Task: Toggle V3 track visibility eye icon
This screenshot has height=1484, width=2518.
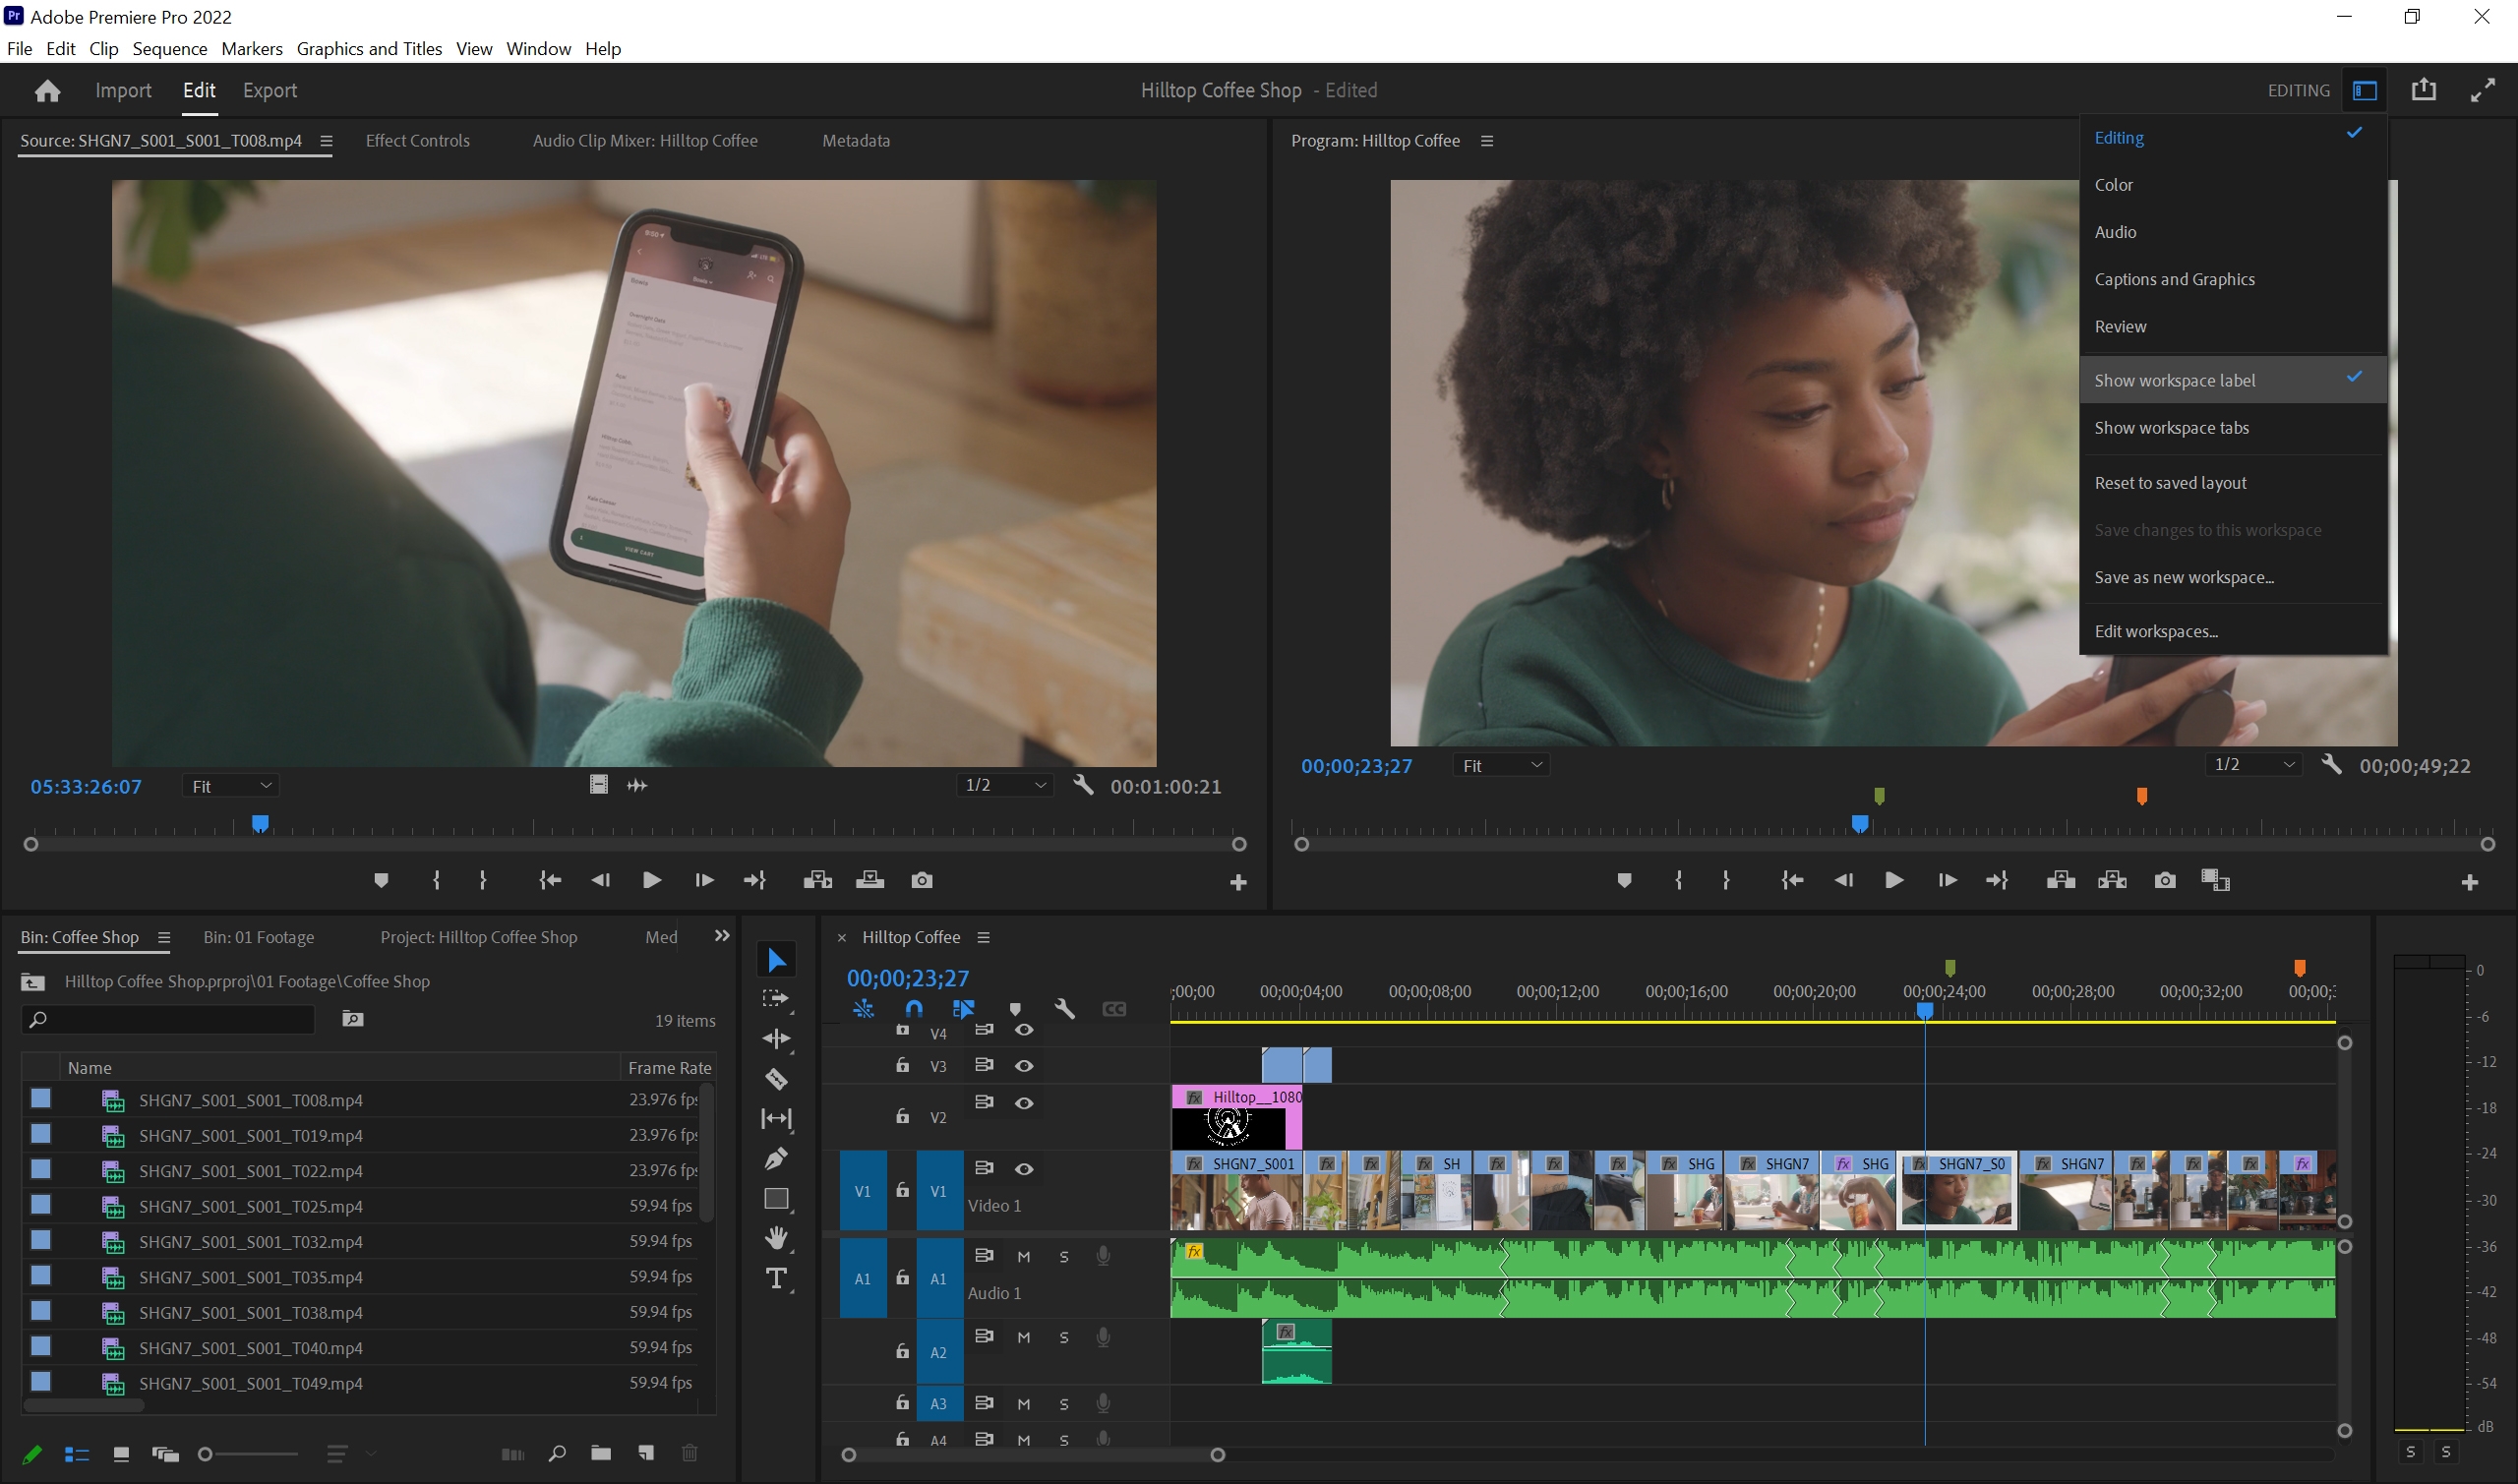Action: pyautogui.click(x=1023, y=1065)
